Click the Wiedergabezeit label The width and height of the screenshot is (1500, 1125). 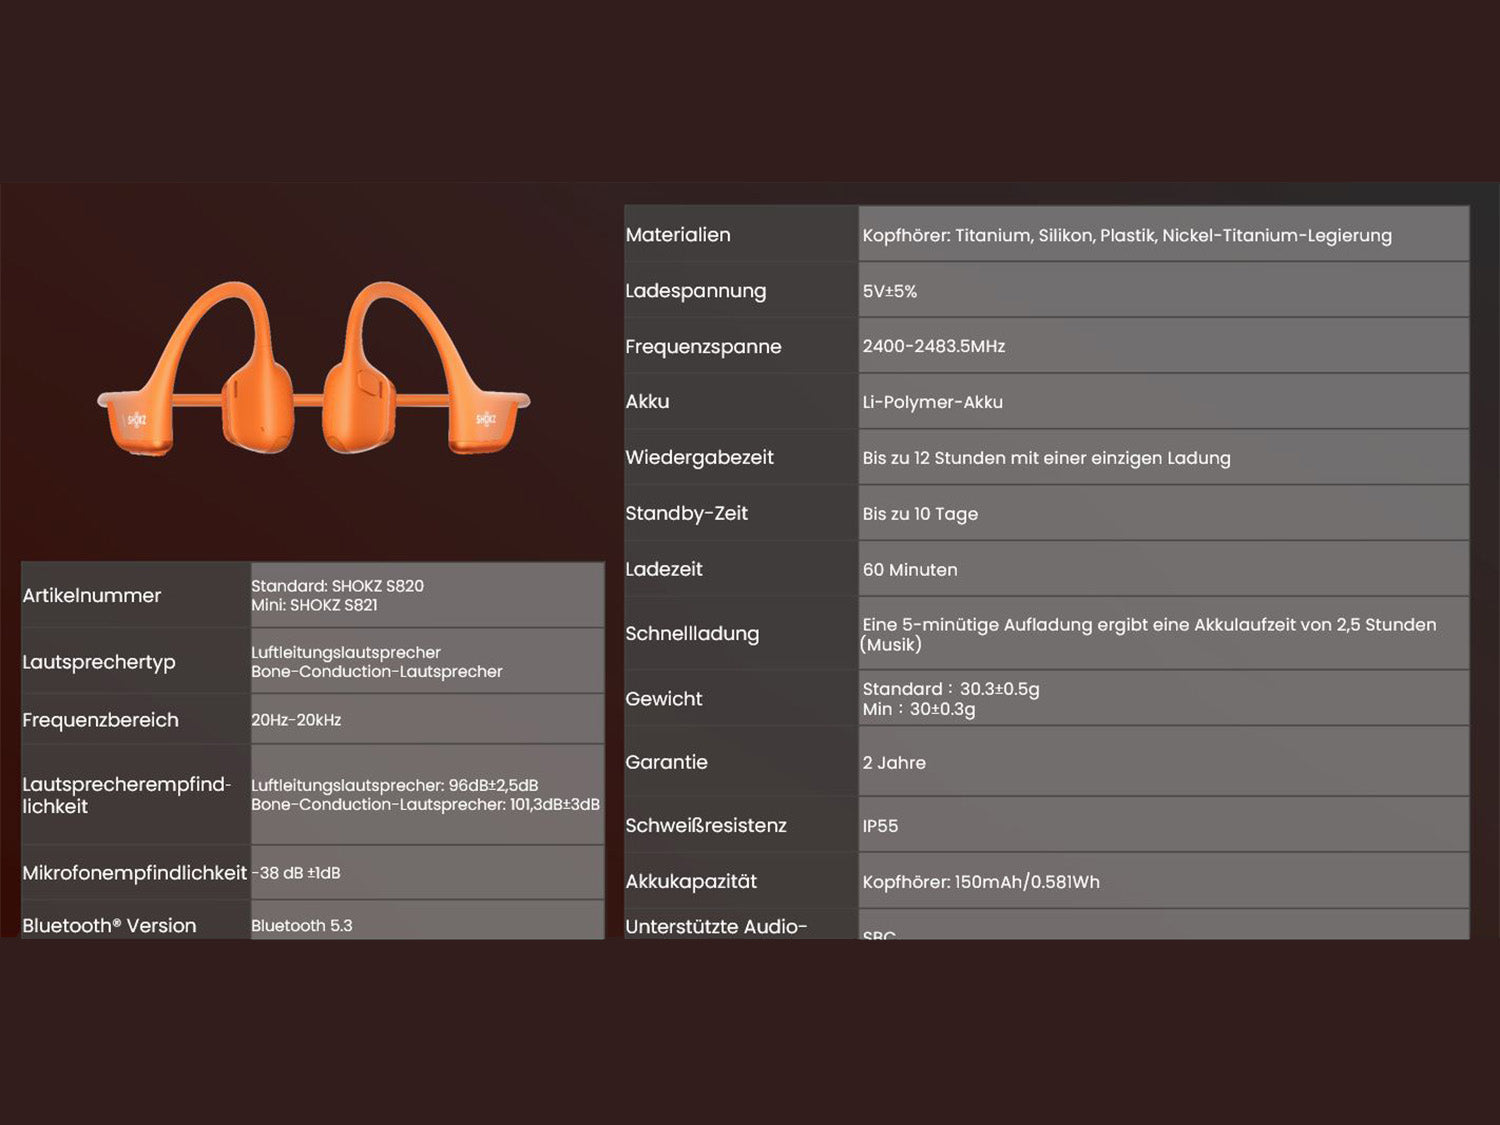(x=699, y=458)
